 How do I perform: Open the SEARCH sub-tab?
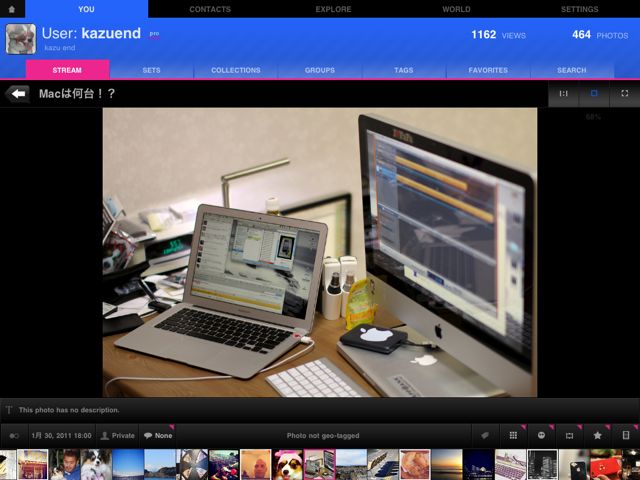[x=571, y=70]
